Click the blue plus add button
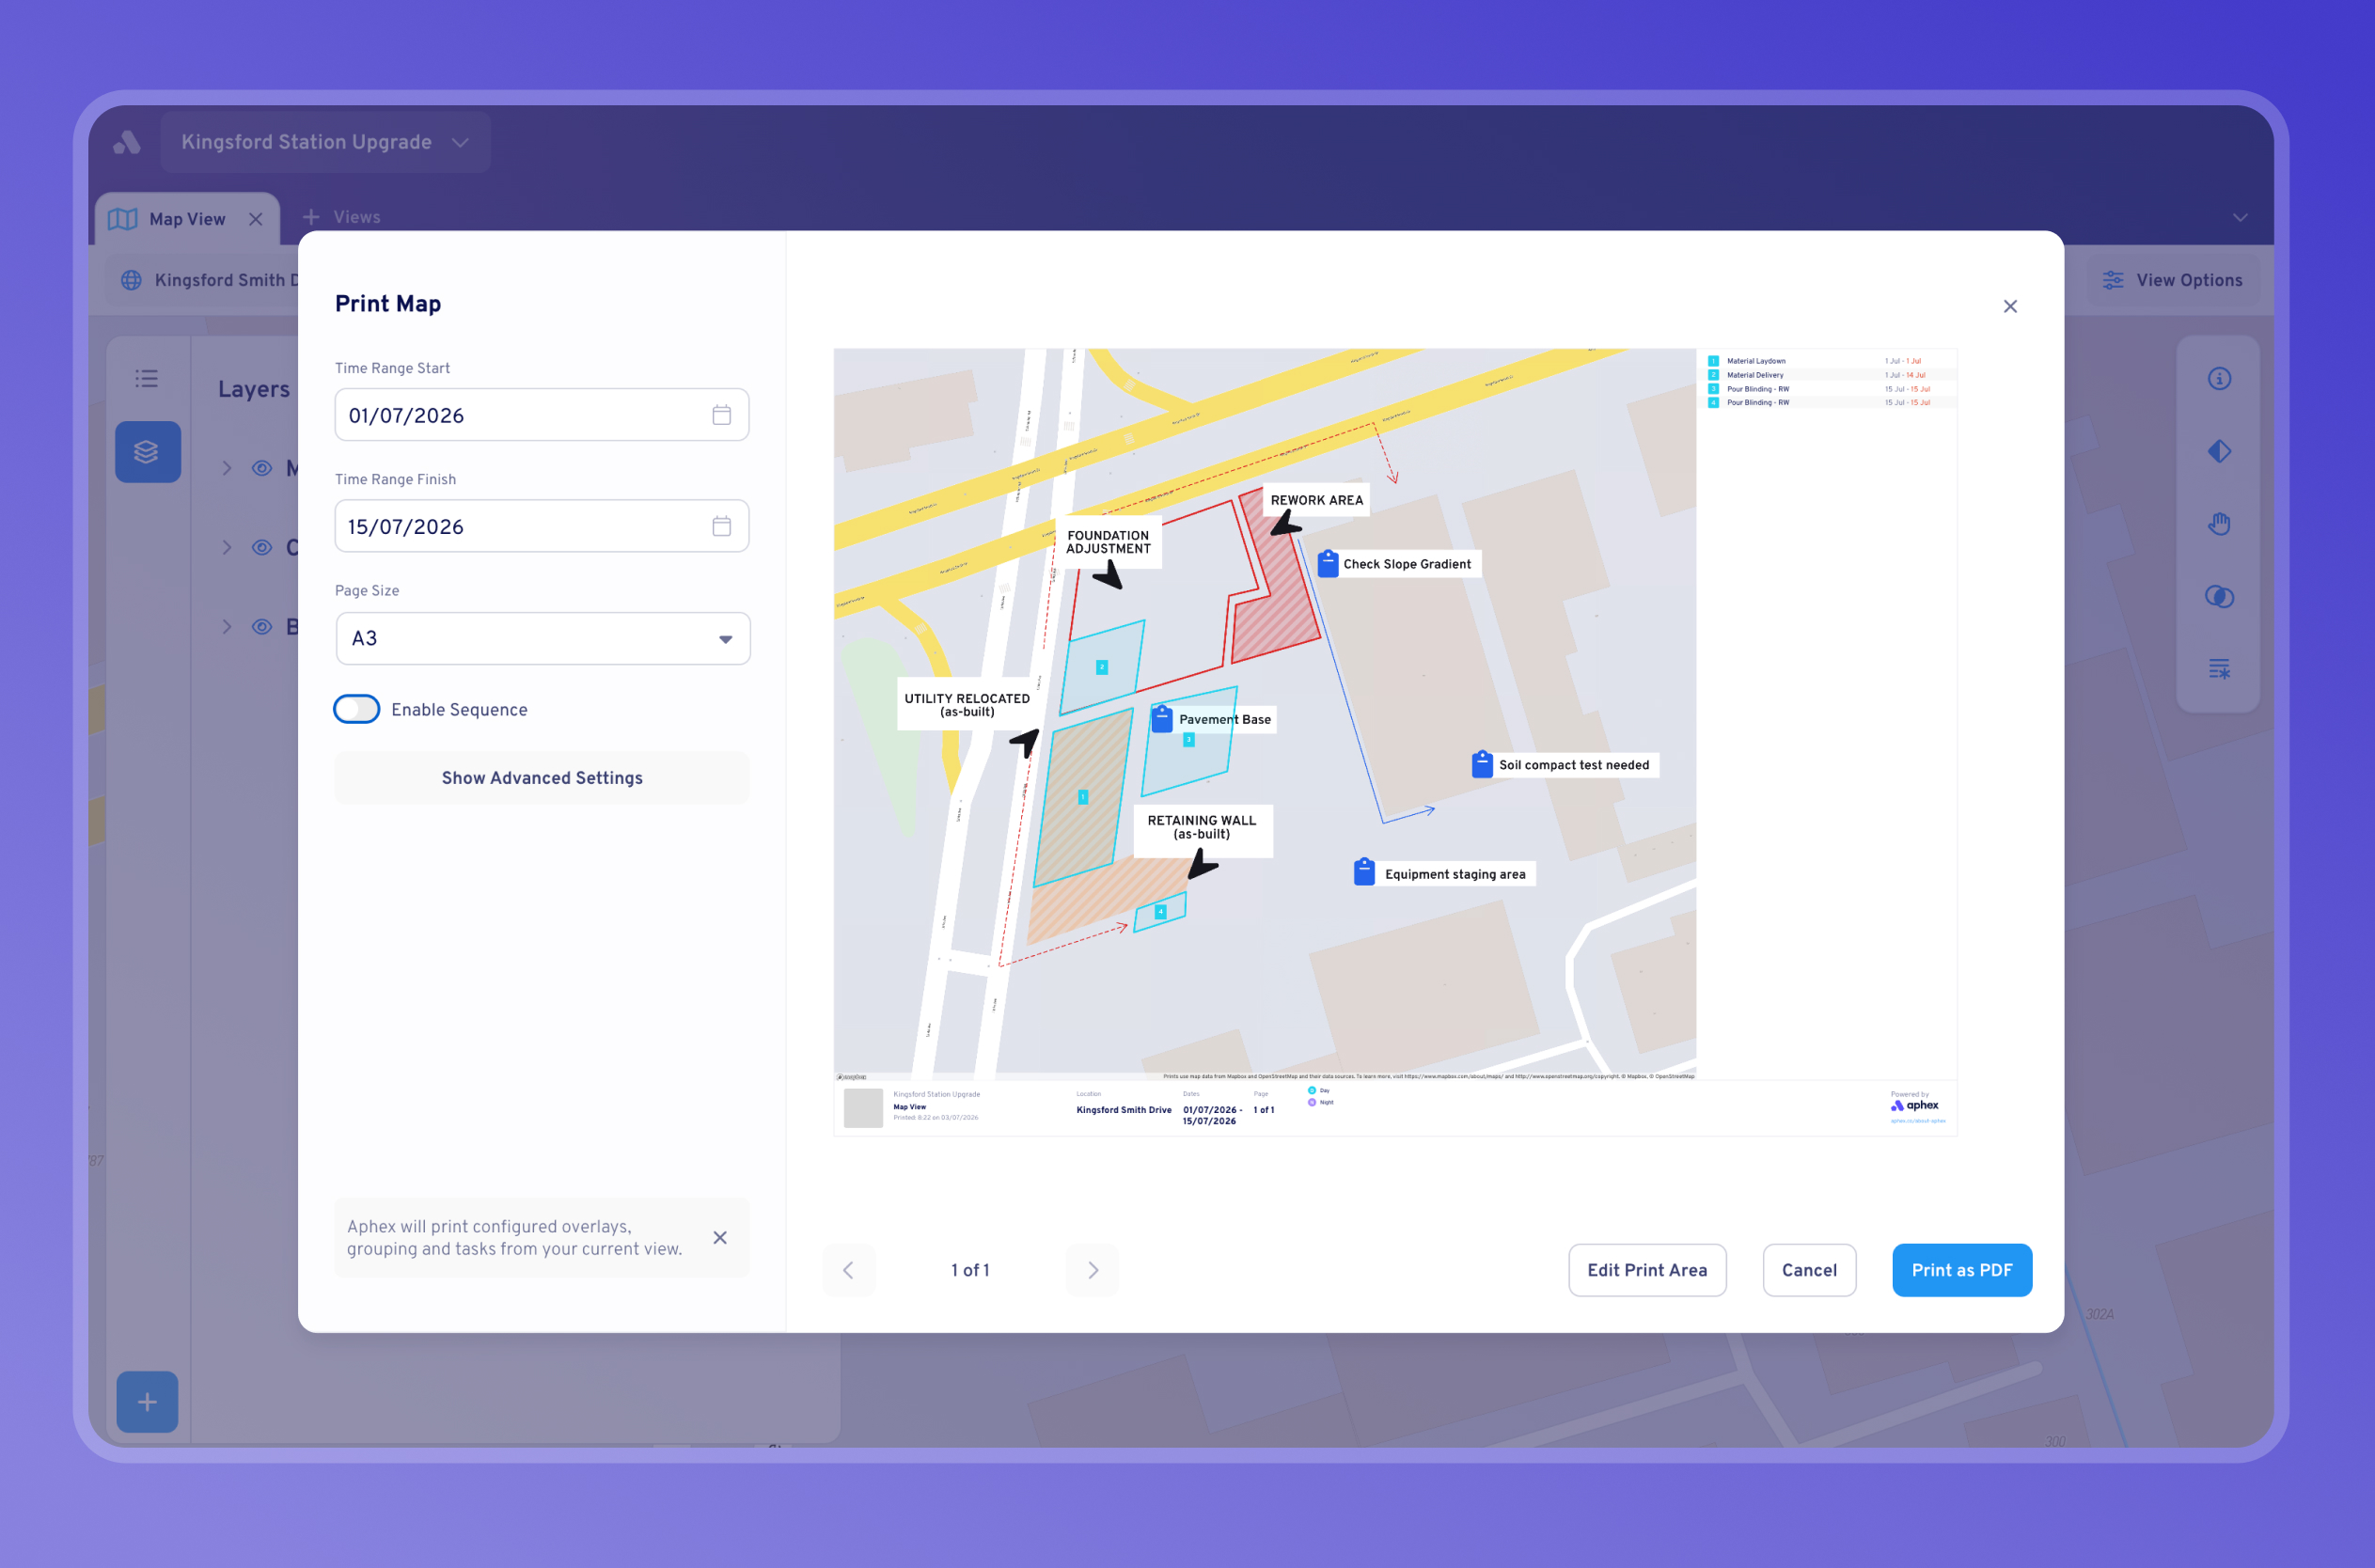The image size is (2375, 1568). coord(147,1402)
